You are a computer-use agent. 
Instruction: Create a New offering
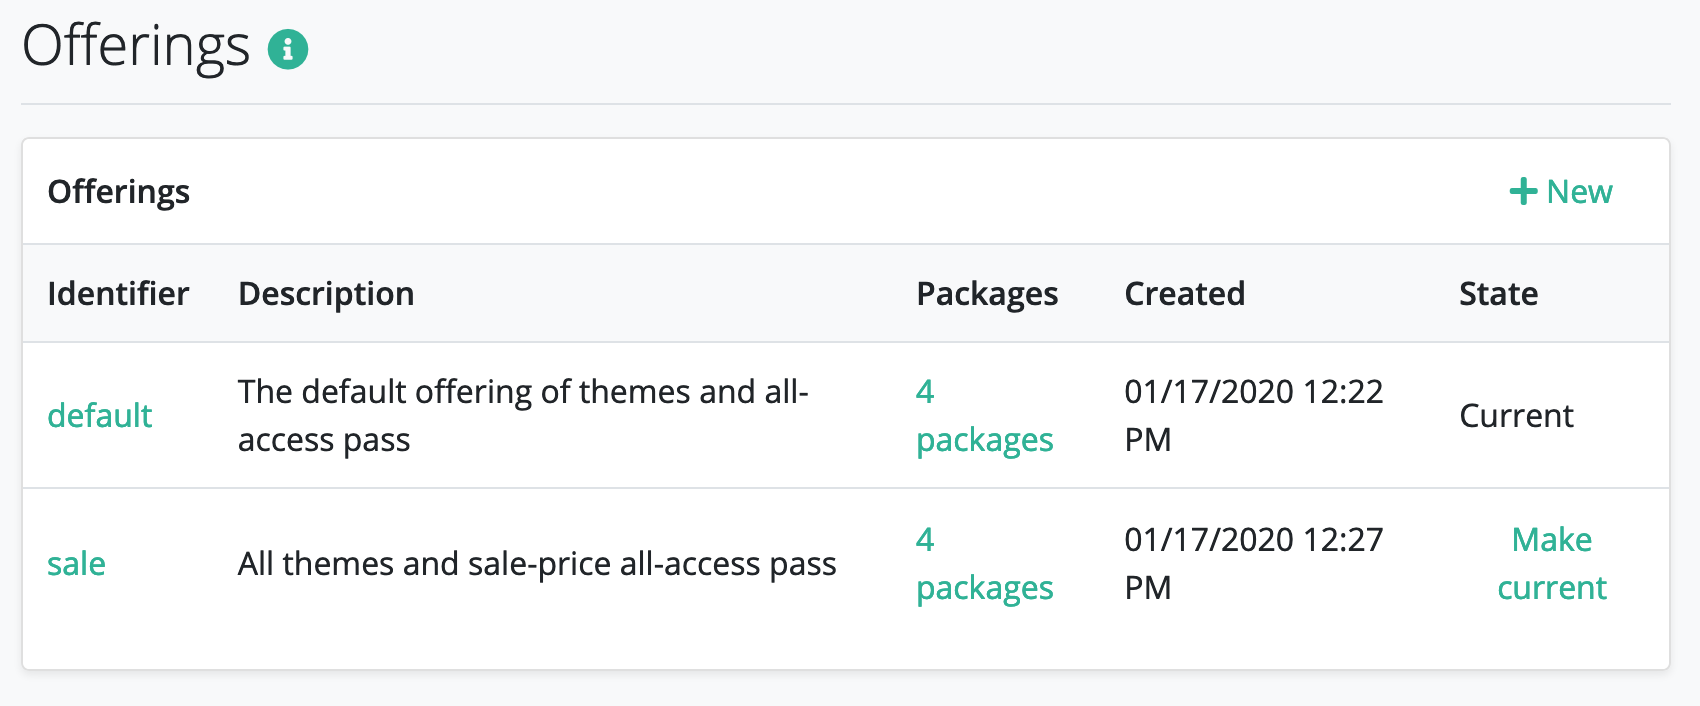tap(1561, 191)
